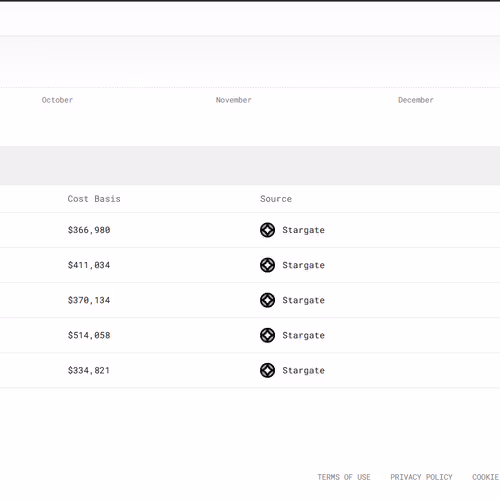This screenshot has width=500, height=500.
Task: Select the October axis label
Action: (57, 100)
